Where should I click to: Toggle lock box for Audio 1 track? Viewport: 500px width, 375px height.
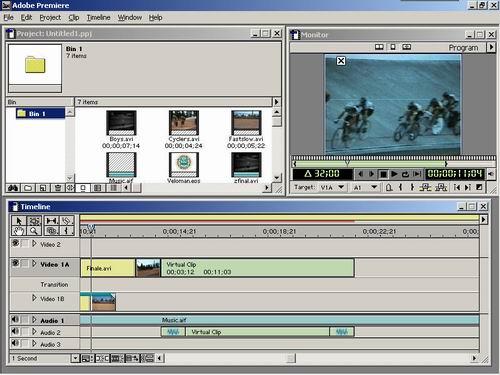click(x=25, y=319)
